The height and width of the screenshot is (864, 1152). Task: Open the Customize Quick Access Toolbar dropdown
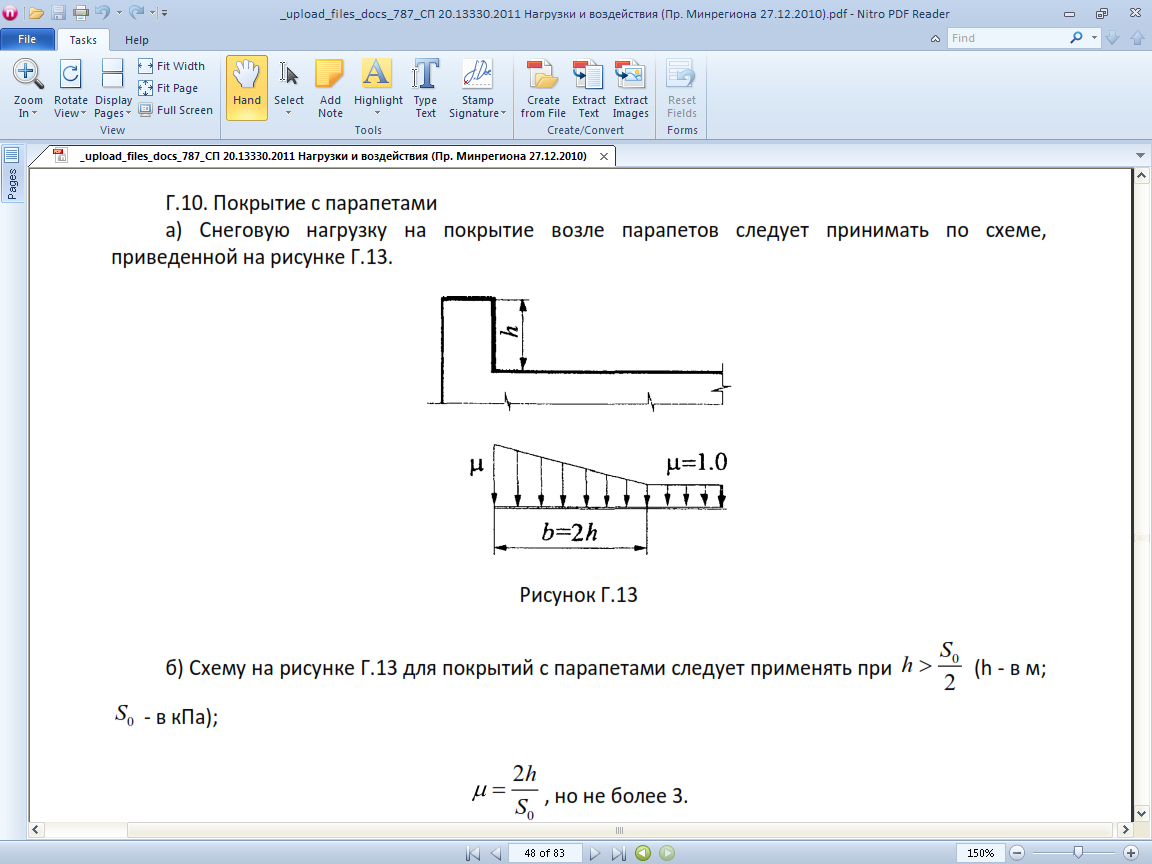coord(165,13)
